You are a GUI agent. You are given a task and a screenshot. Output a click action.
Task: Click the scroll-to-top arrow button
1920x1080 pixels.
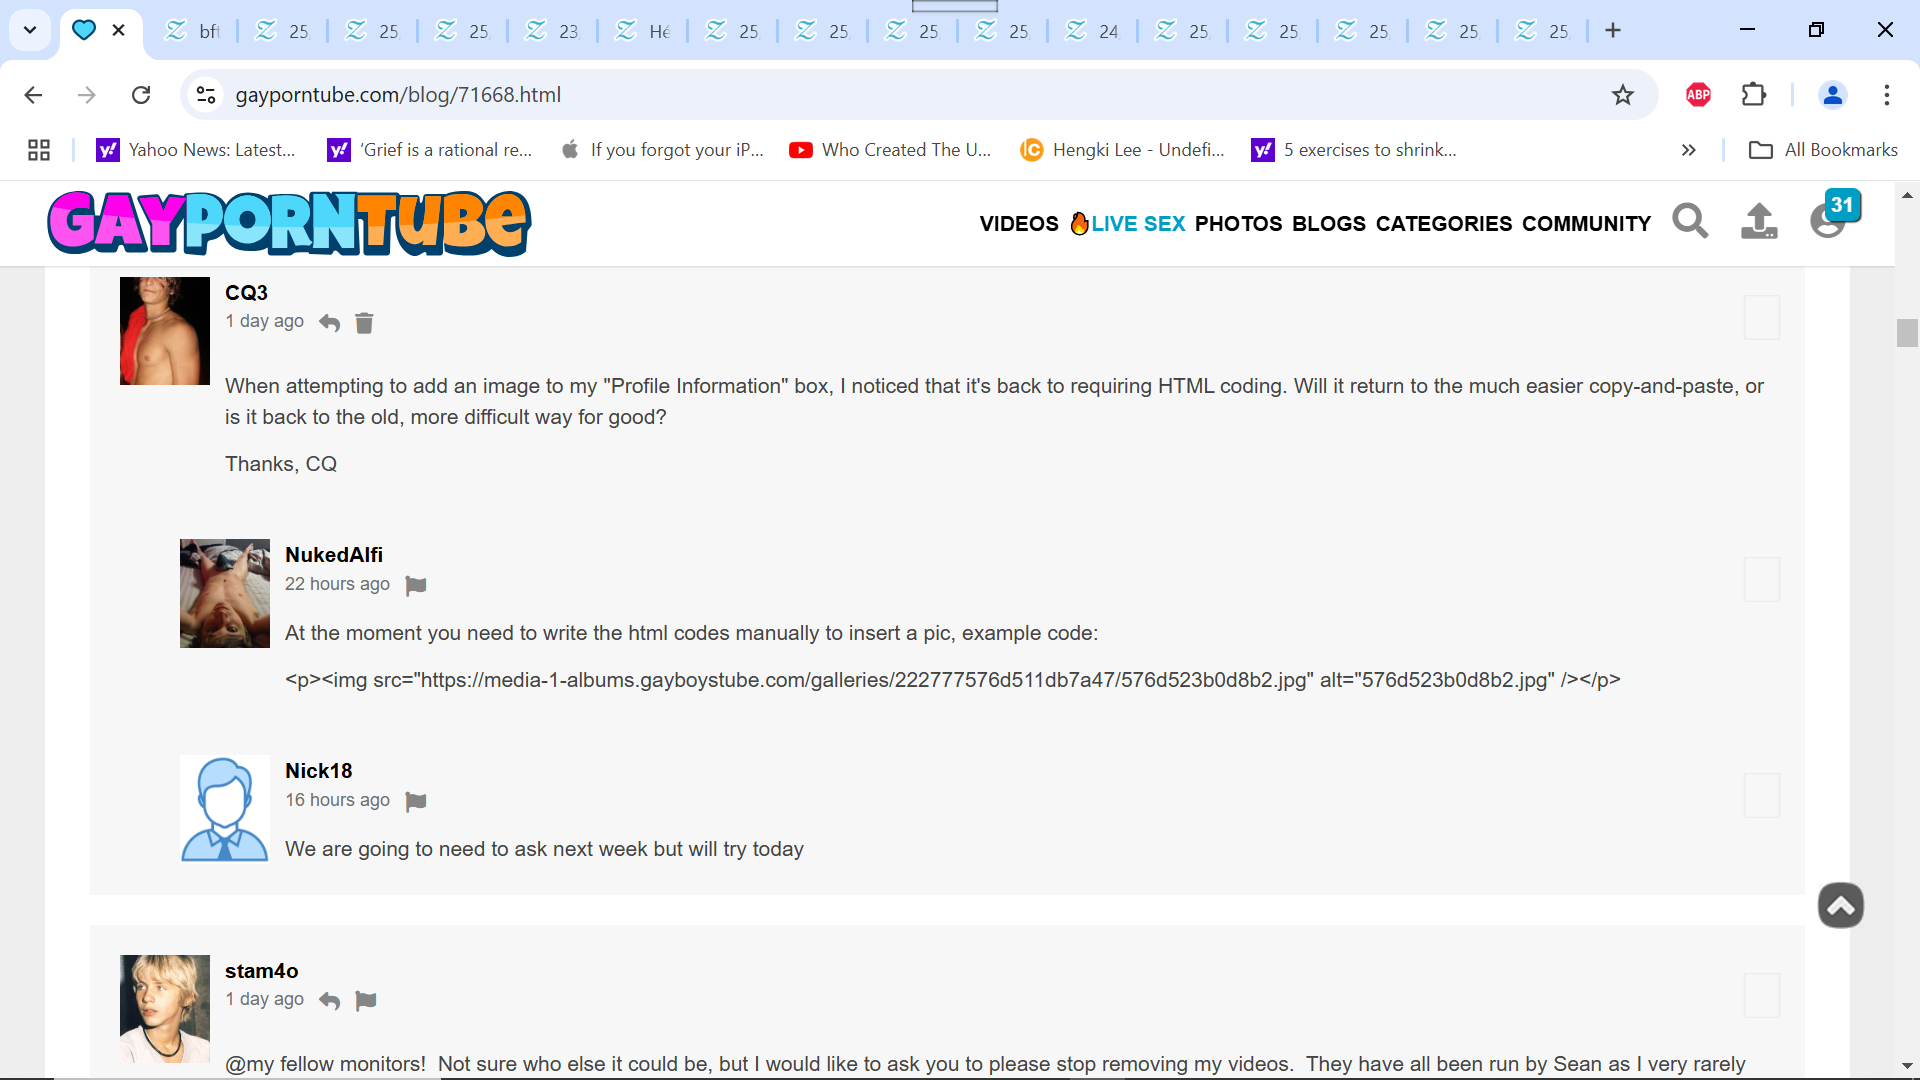point(1840,906)
